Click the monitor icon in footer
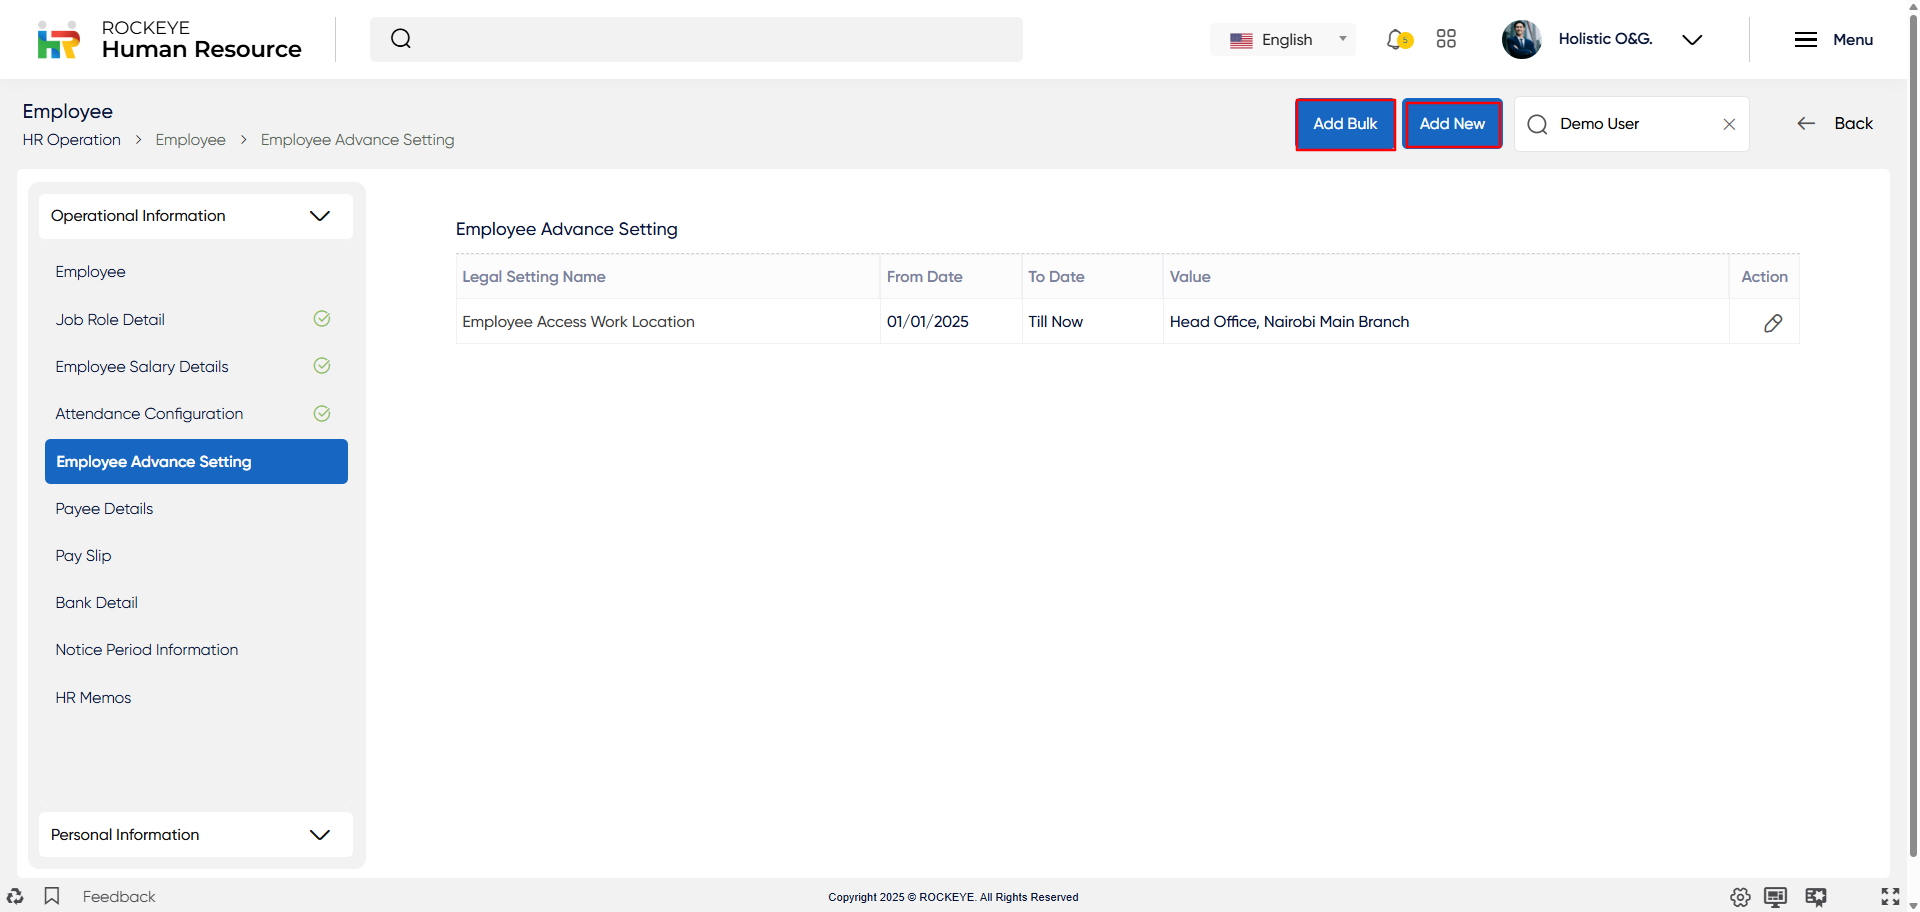The height and width of the screenshot is (912, 1920). pos(1775,897)
